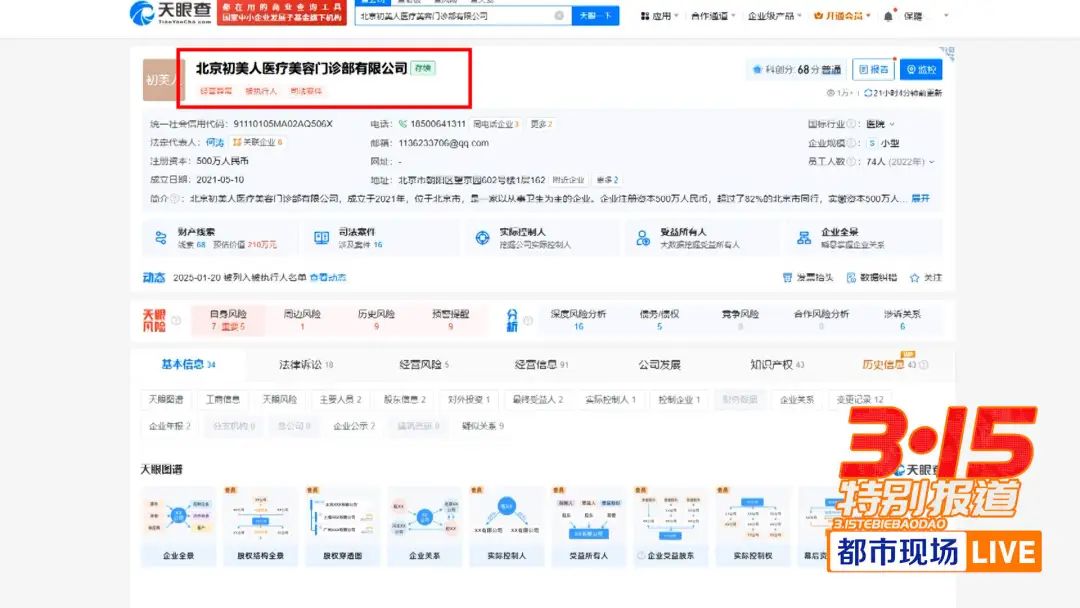
Task: Open the 开通会员 VIP dropdown
Action: (x=842, y=16)
